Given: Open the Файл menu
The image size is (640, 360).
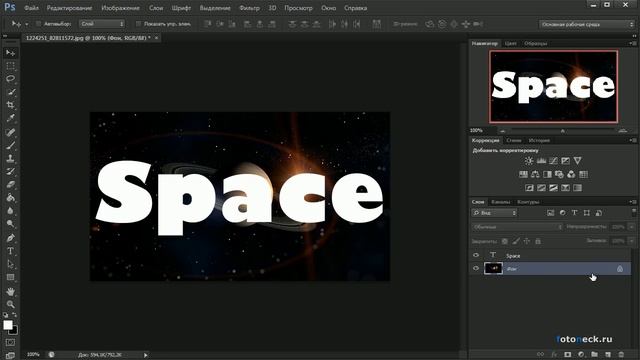Looking at the screenshot, I should [31, 8].
